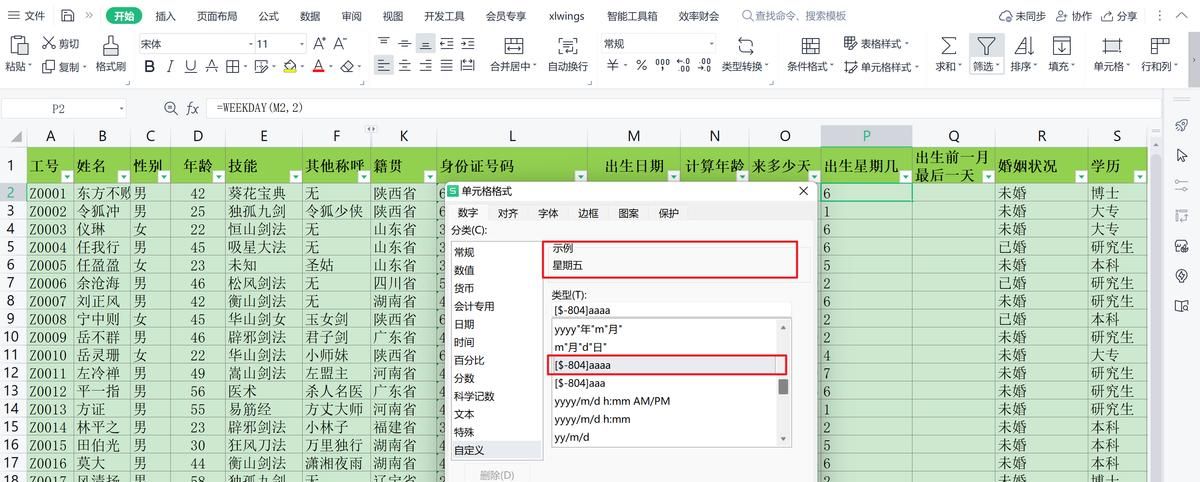Increase font size with the A+ icon
Screen dimensions: 1200x482
point(319,44)
